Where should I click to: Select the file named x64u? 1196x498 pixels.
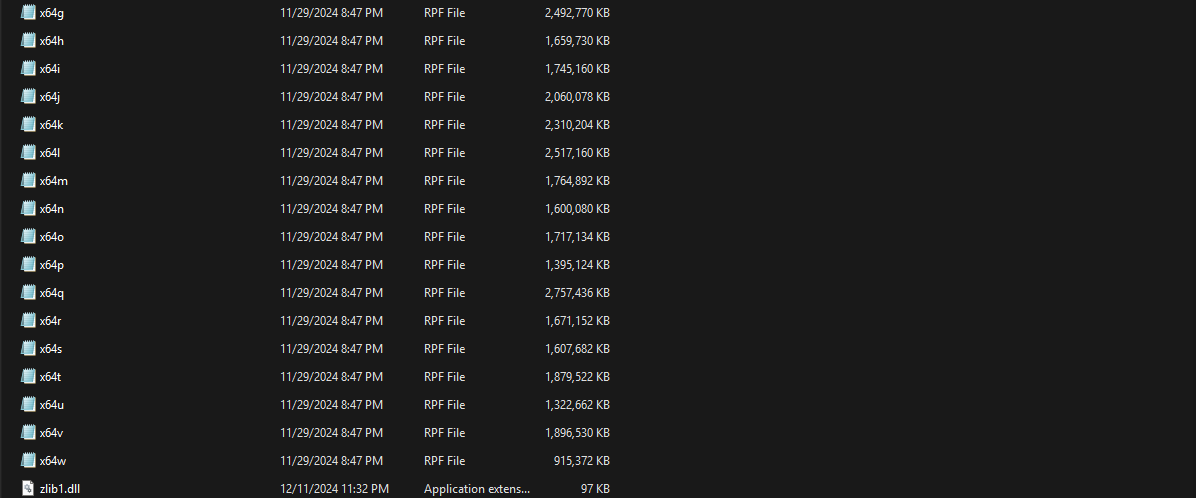[52, 405]
